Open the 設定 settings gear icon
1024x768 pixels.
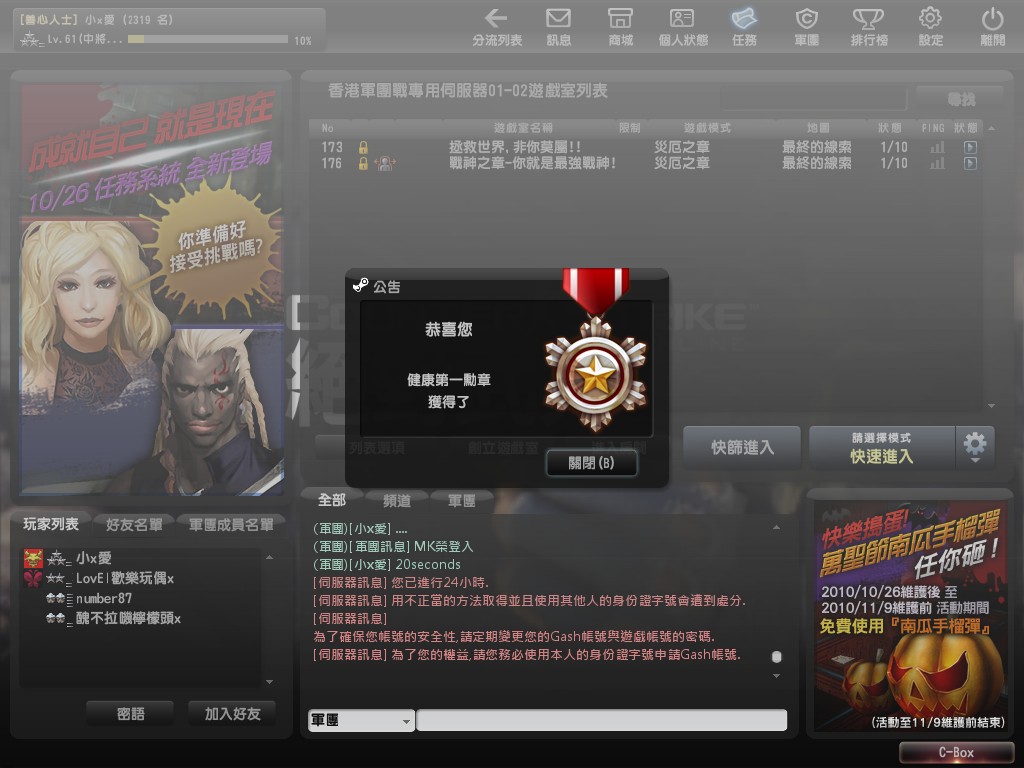pos(931,27)
